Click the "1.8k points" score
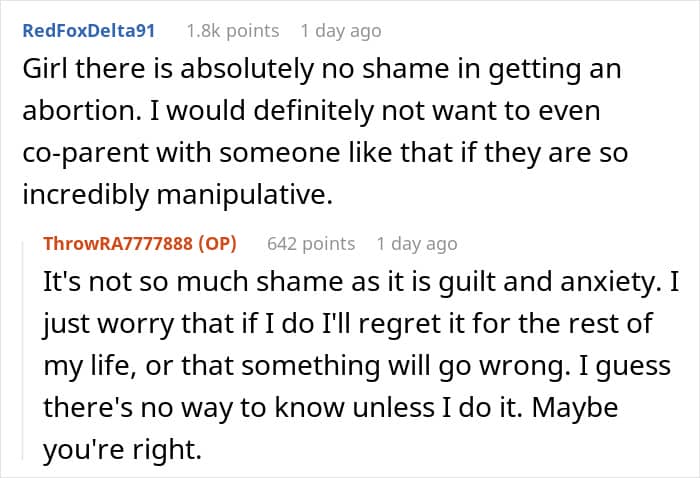 [232, 31]
